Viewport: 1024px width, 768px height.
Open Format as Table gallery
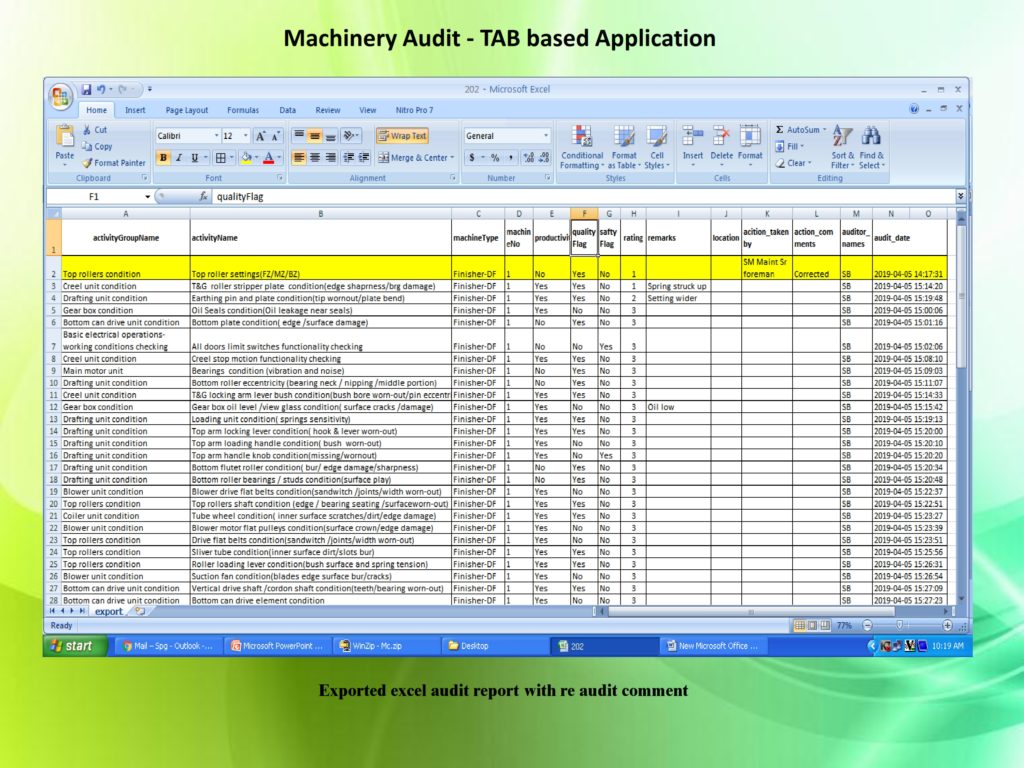[624, 147]
